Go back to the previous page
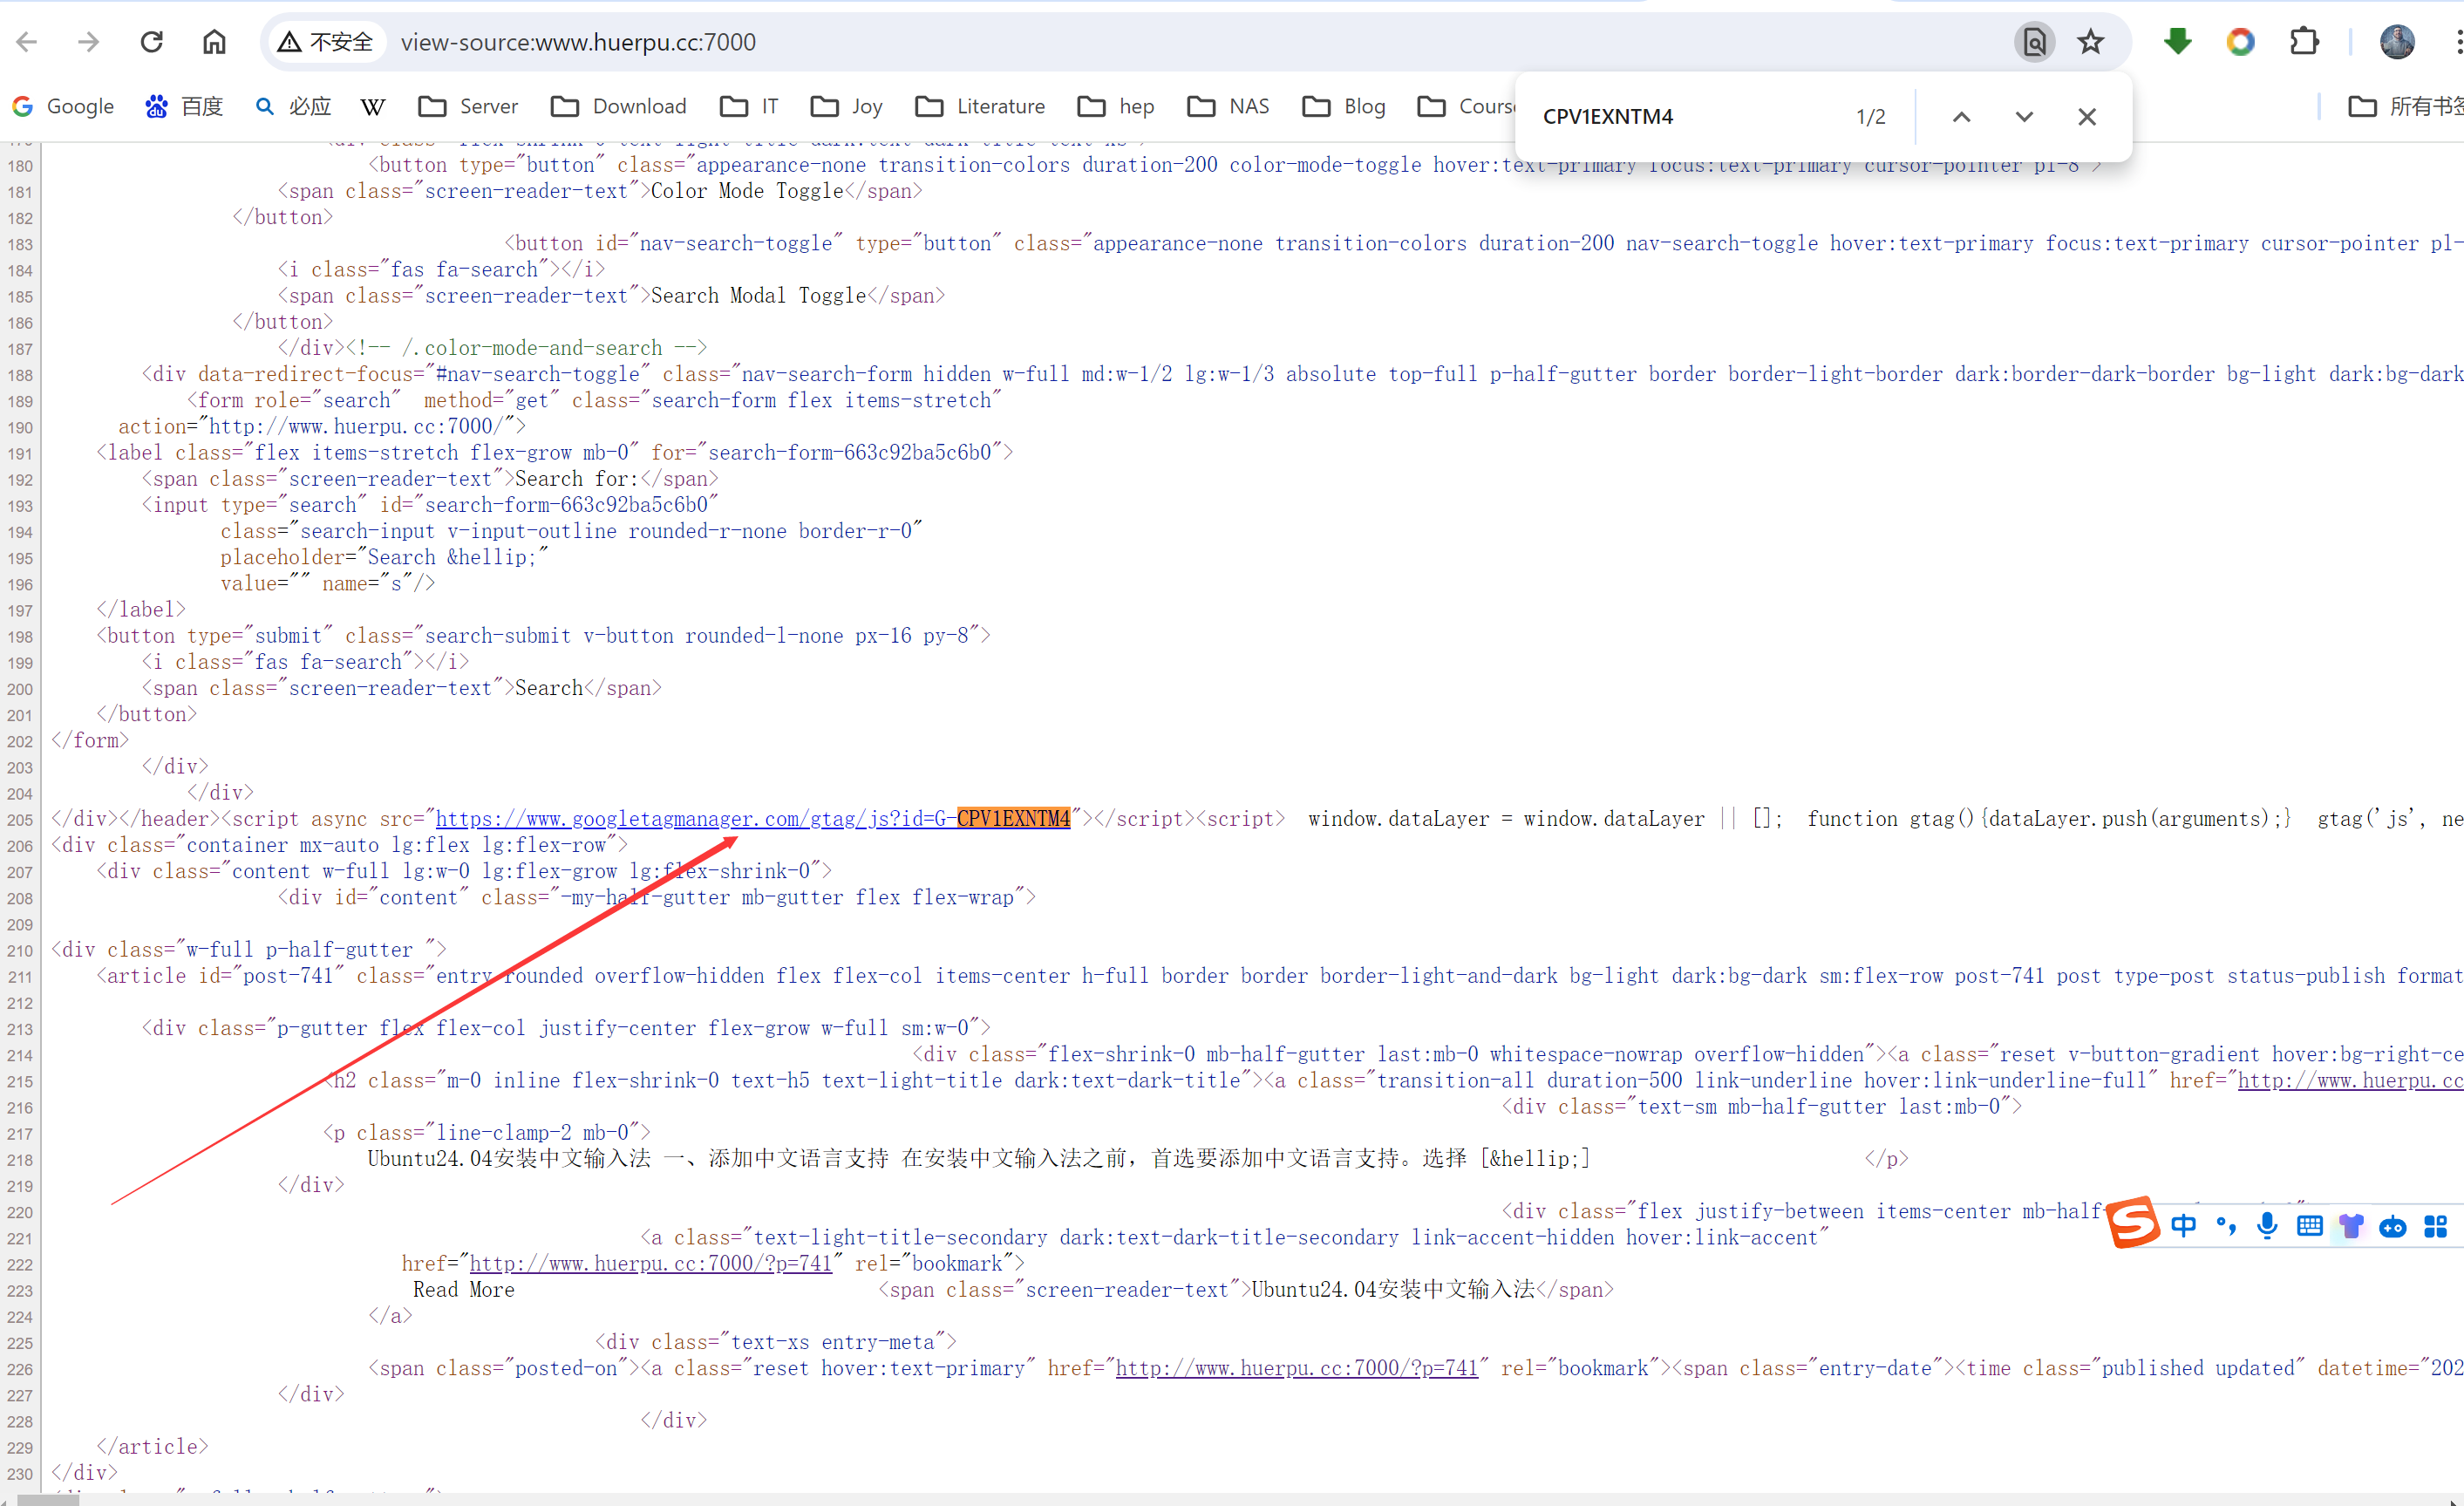Viewport: 2464px width, 1506px height. coord(27,42)
